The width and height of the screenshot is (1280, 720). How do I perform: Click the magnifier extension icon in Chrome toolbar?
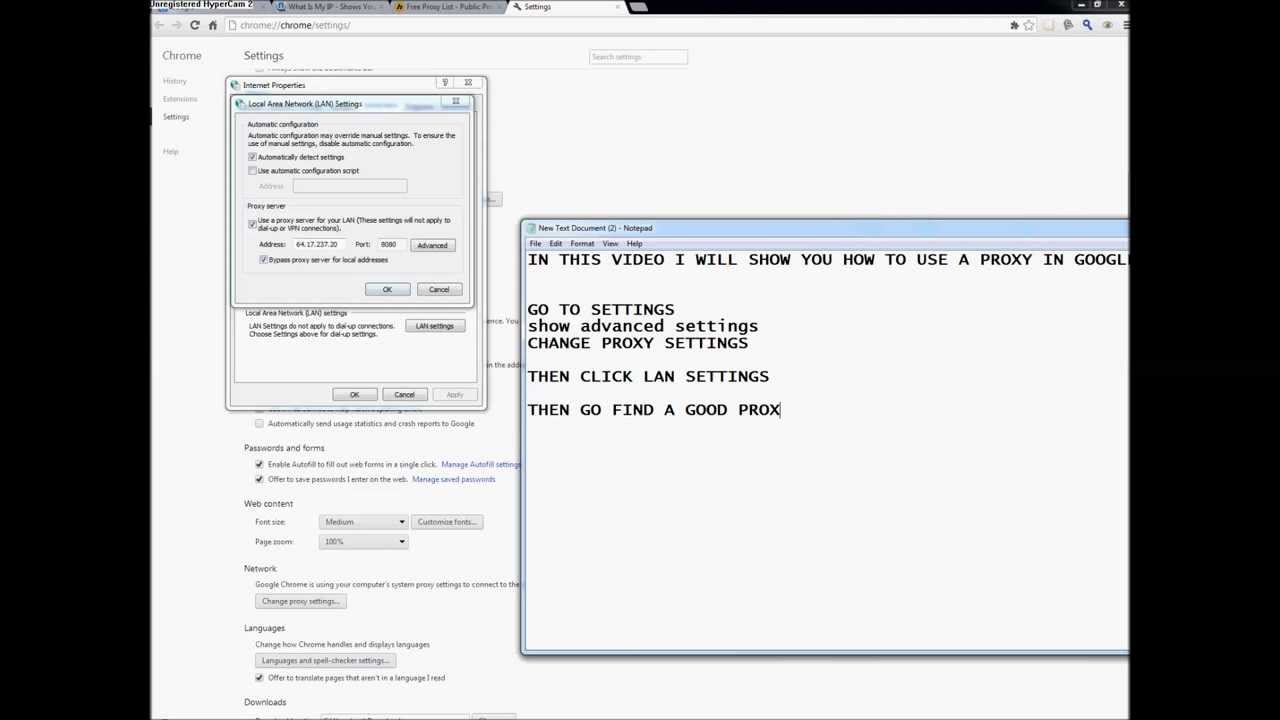(x=1087, y=25)
